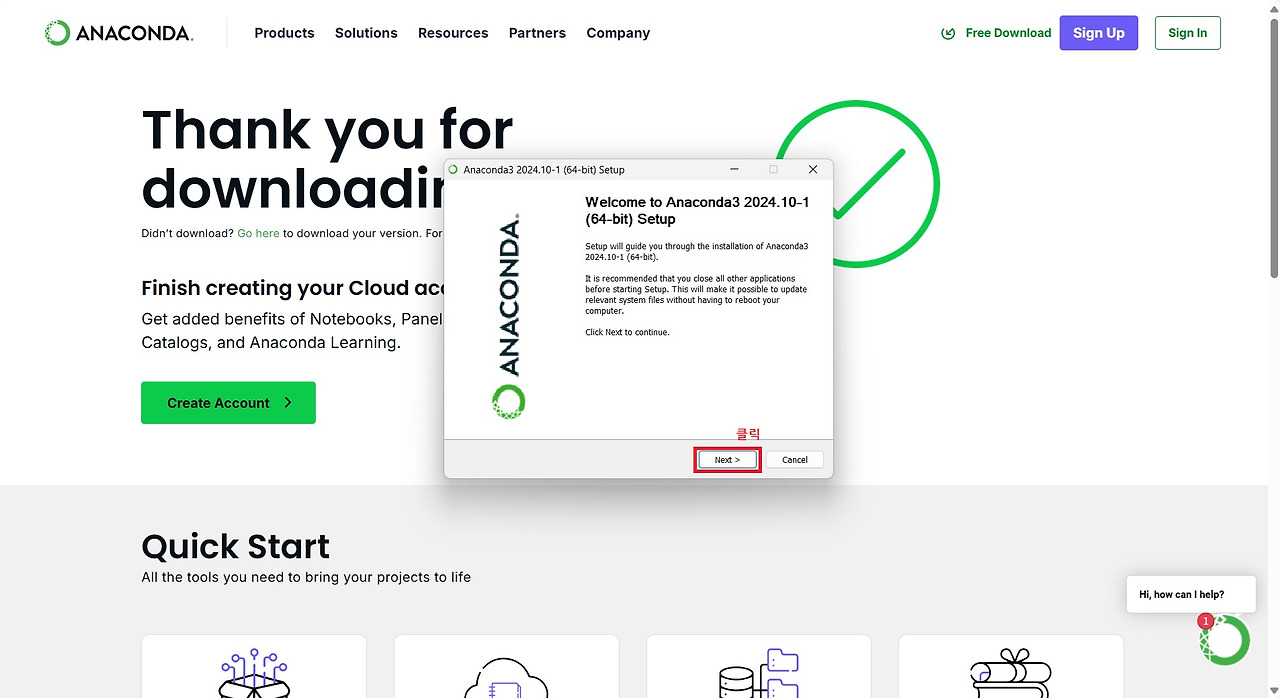Image resolution: width=1280 pixels, height=698 pixels.
Task: Click the arrow icon on Create Account
Action: point(288,403)
